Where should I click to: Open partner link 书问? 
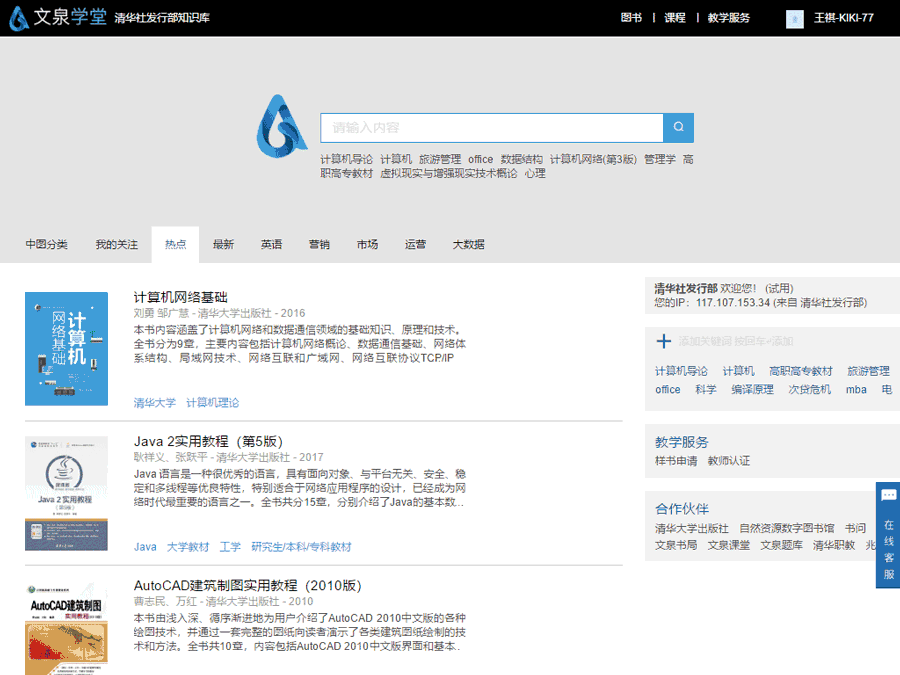click(855, 529)
